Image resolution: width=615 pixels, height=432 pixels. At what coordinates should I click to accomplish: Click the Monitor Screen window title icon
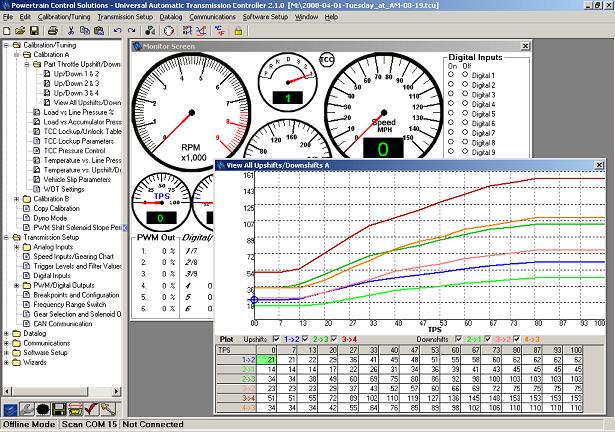coord(137,46)
